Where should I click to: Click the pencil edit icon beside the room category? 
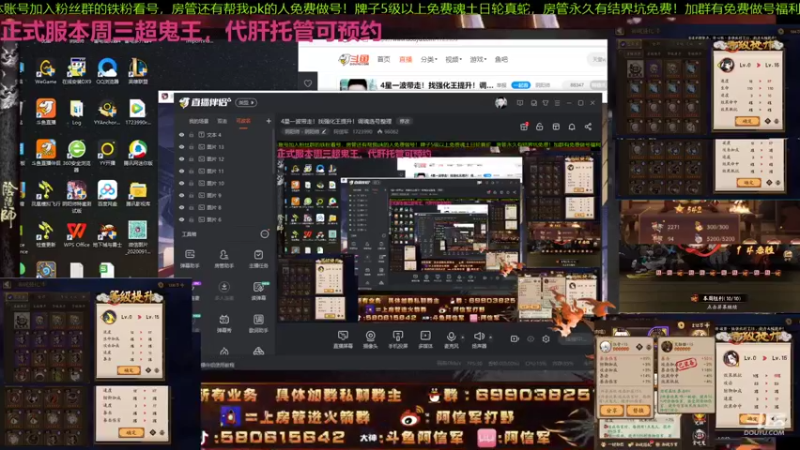(323, 132)
